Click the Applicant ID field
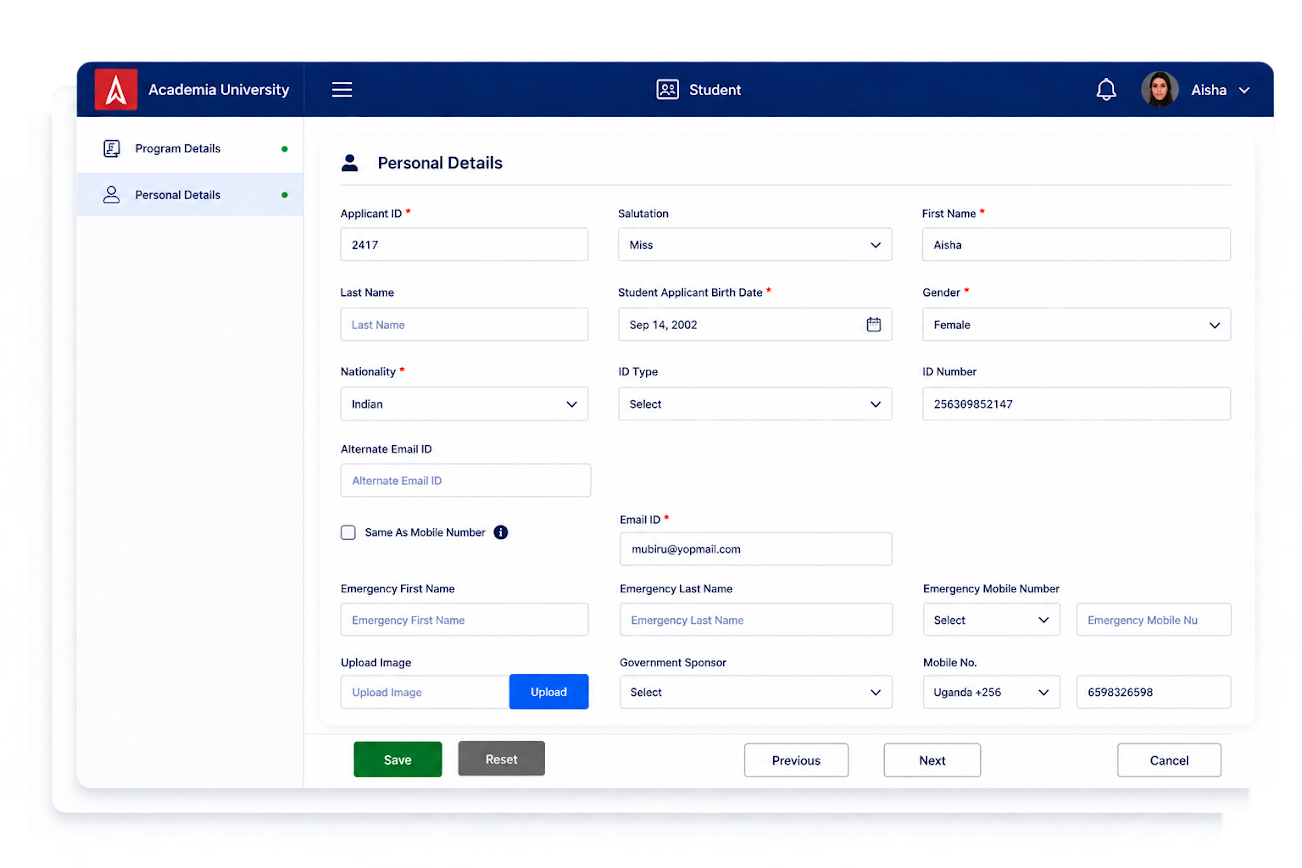Viewport: 1302px width, 868px height. (x=464, y=245)
